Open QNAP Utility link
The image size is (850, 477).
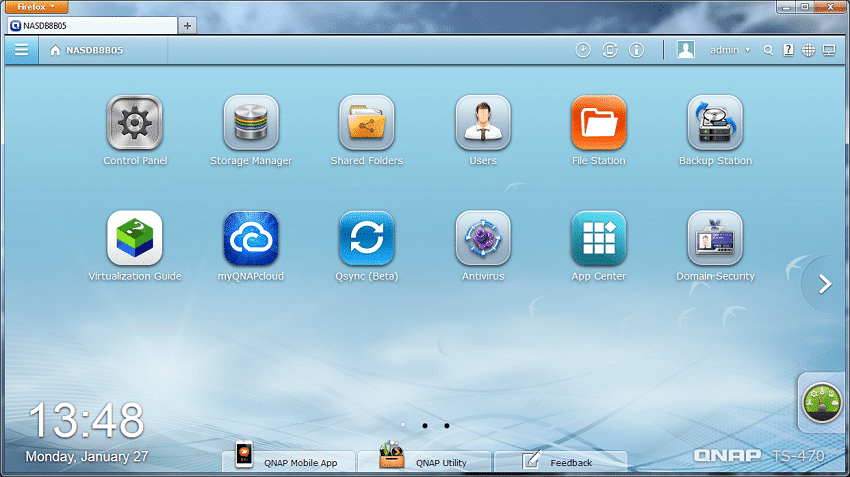point(424,460)
